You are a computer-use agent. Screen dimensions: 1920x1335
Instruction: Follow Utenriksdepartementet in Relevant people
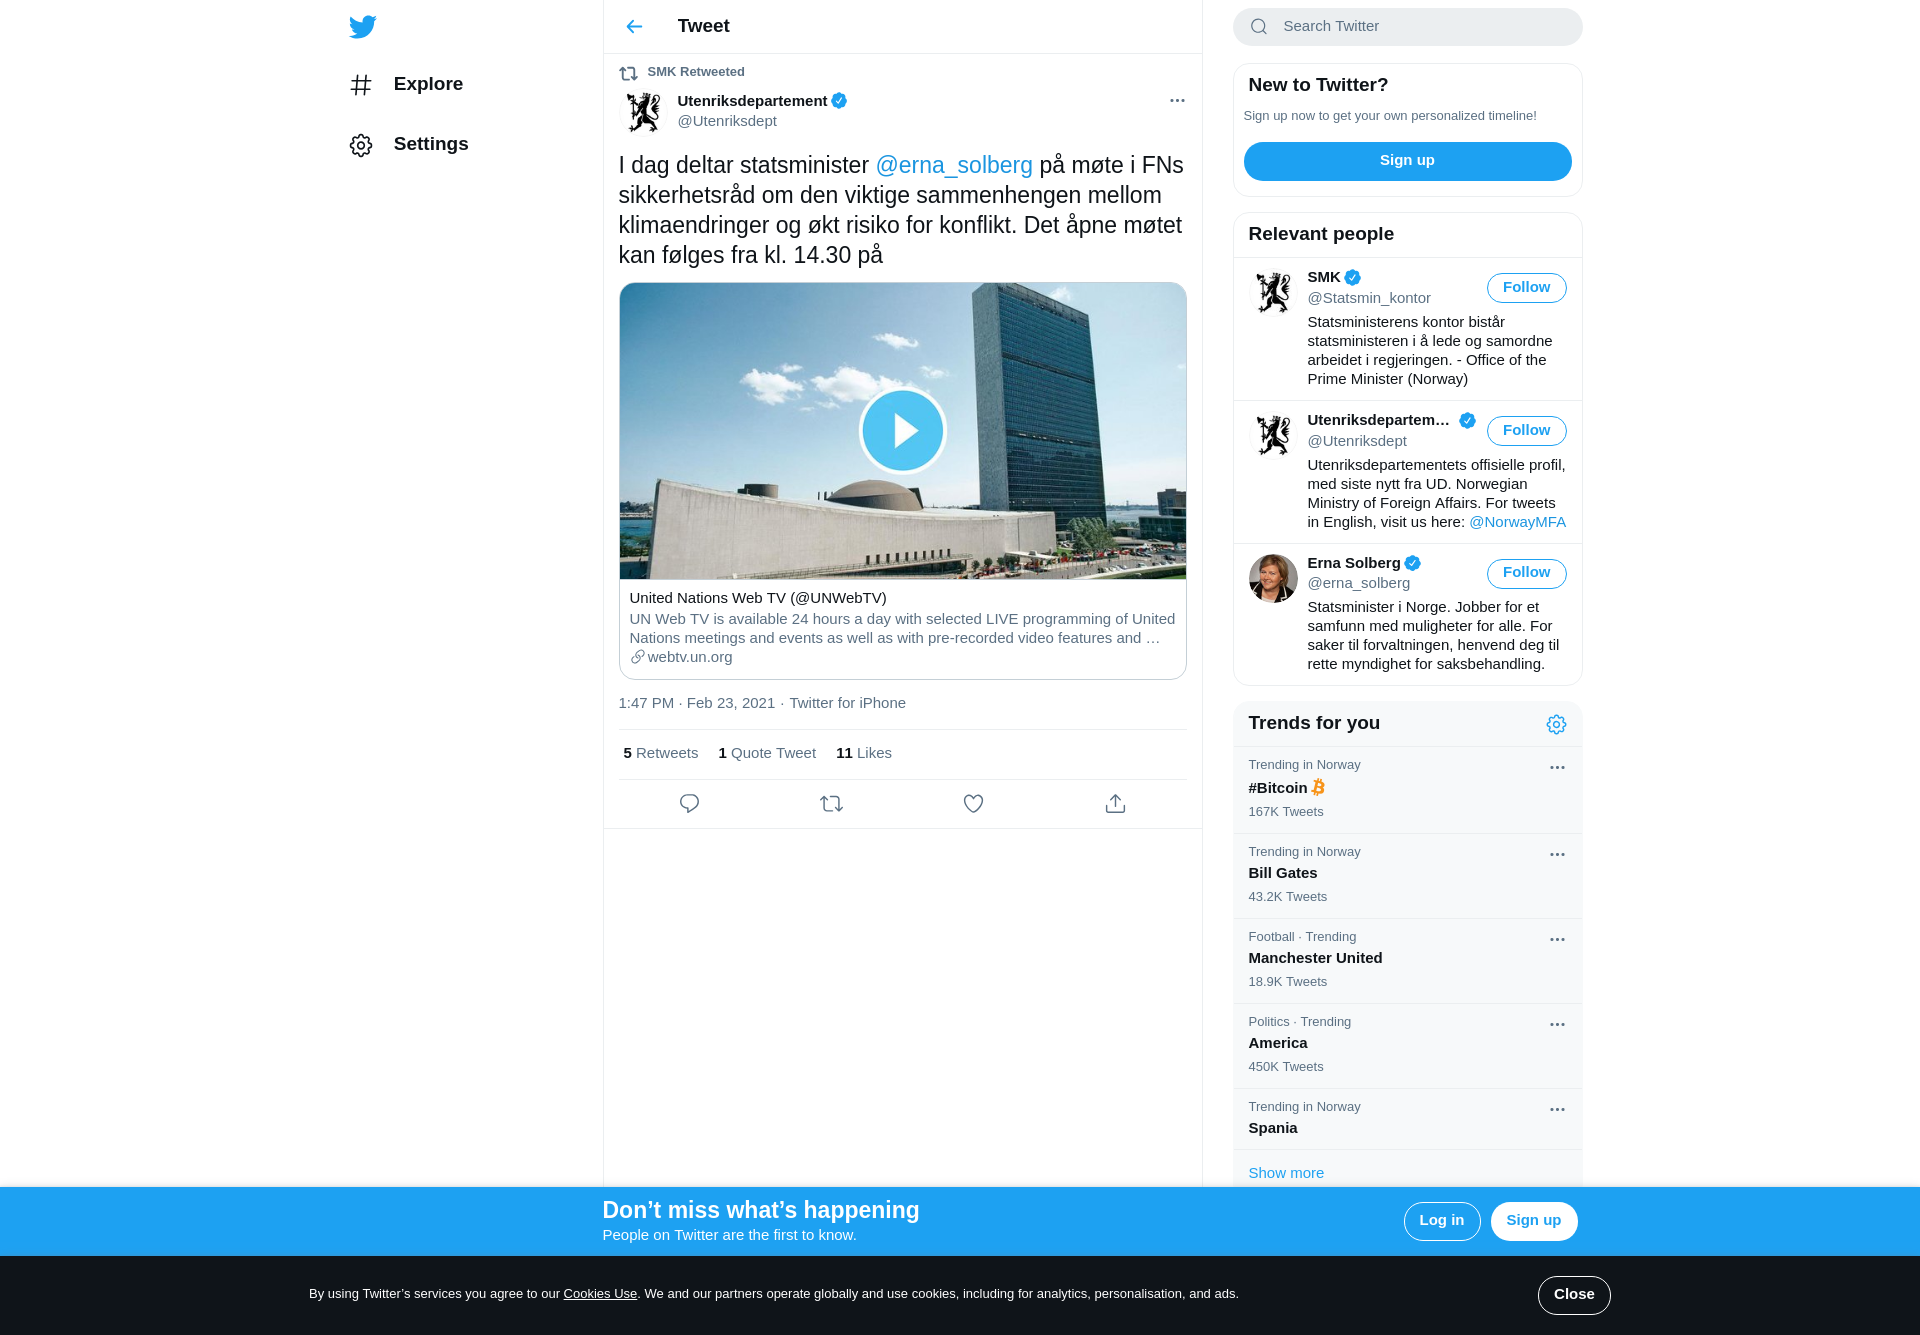click(1526, 431)
